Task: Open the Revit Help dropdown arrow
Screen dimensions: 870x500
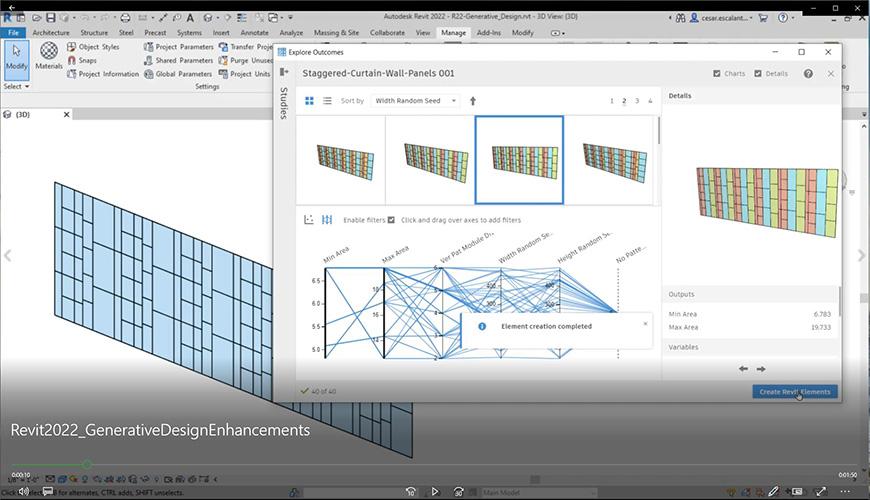Action: [x=793, y=18]
